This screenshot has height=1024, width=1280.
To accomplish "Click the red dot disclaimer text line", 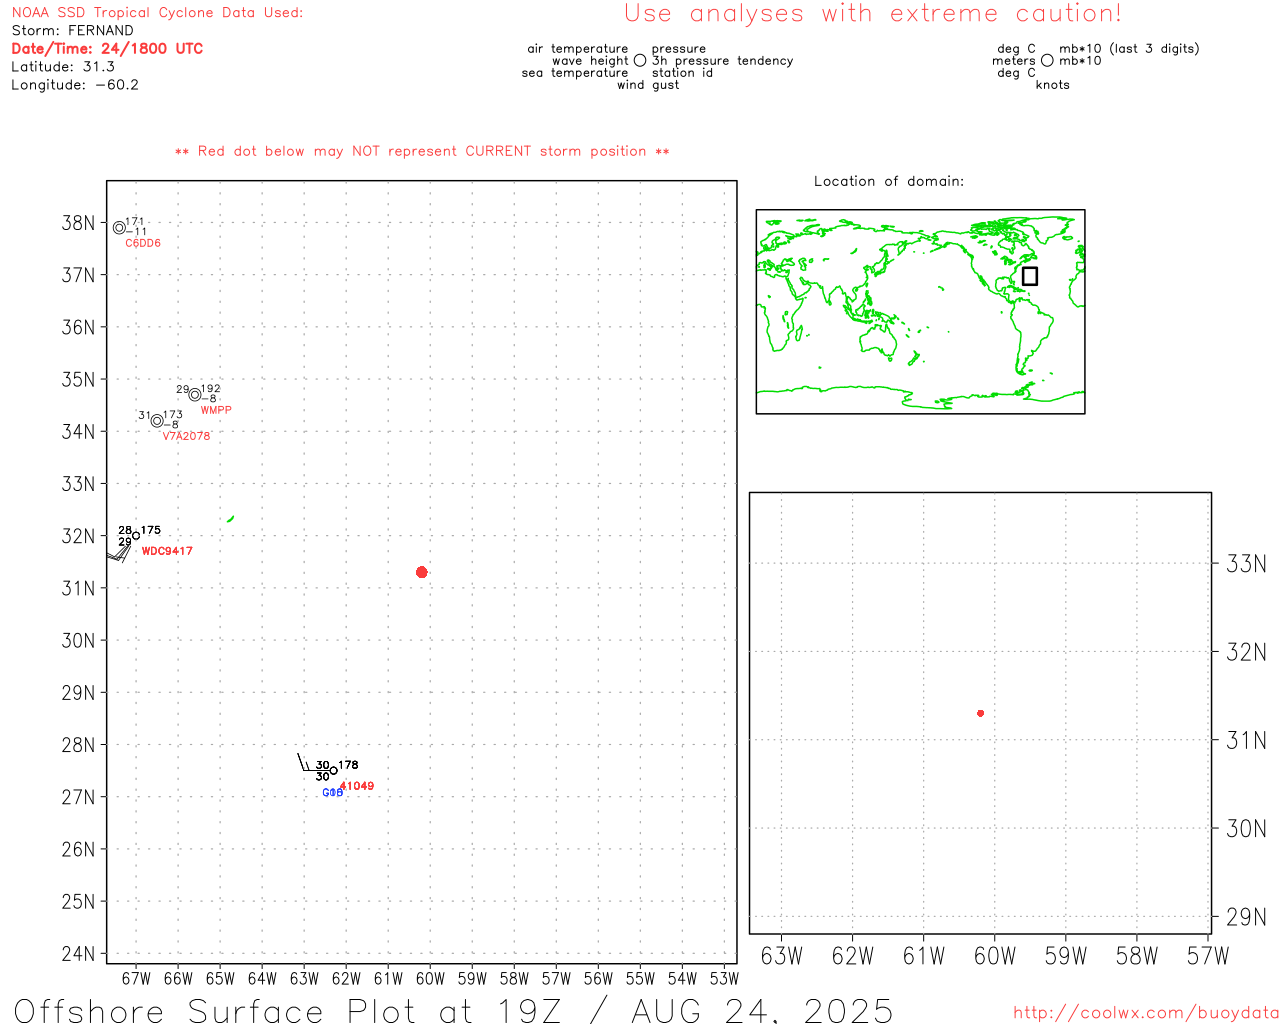I will [422, 152].
